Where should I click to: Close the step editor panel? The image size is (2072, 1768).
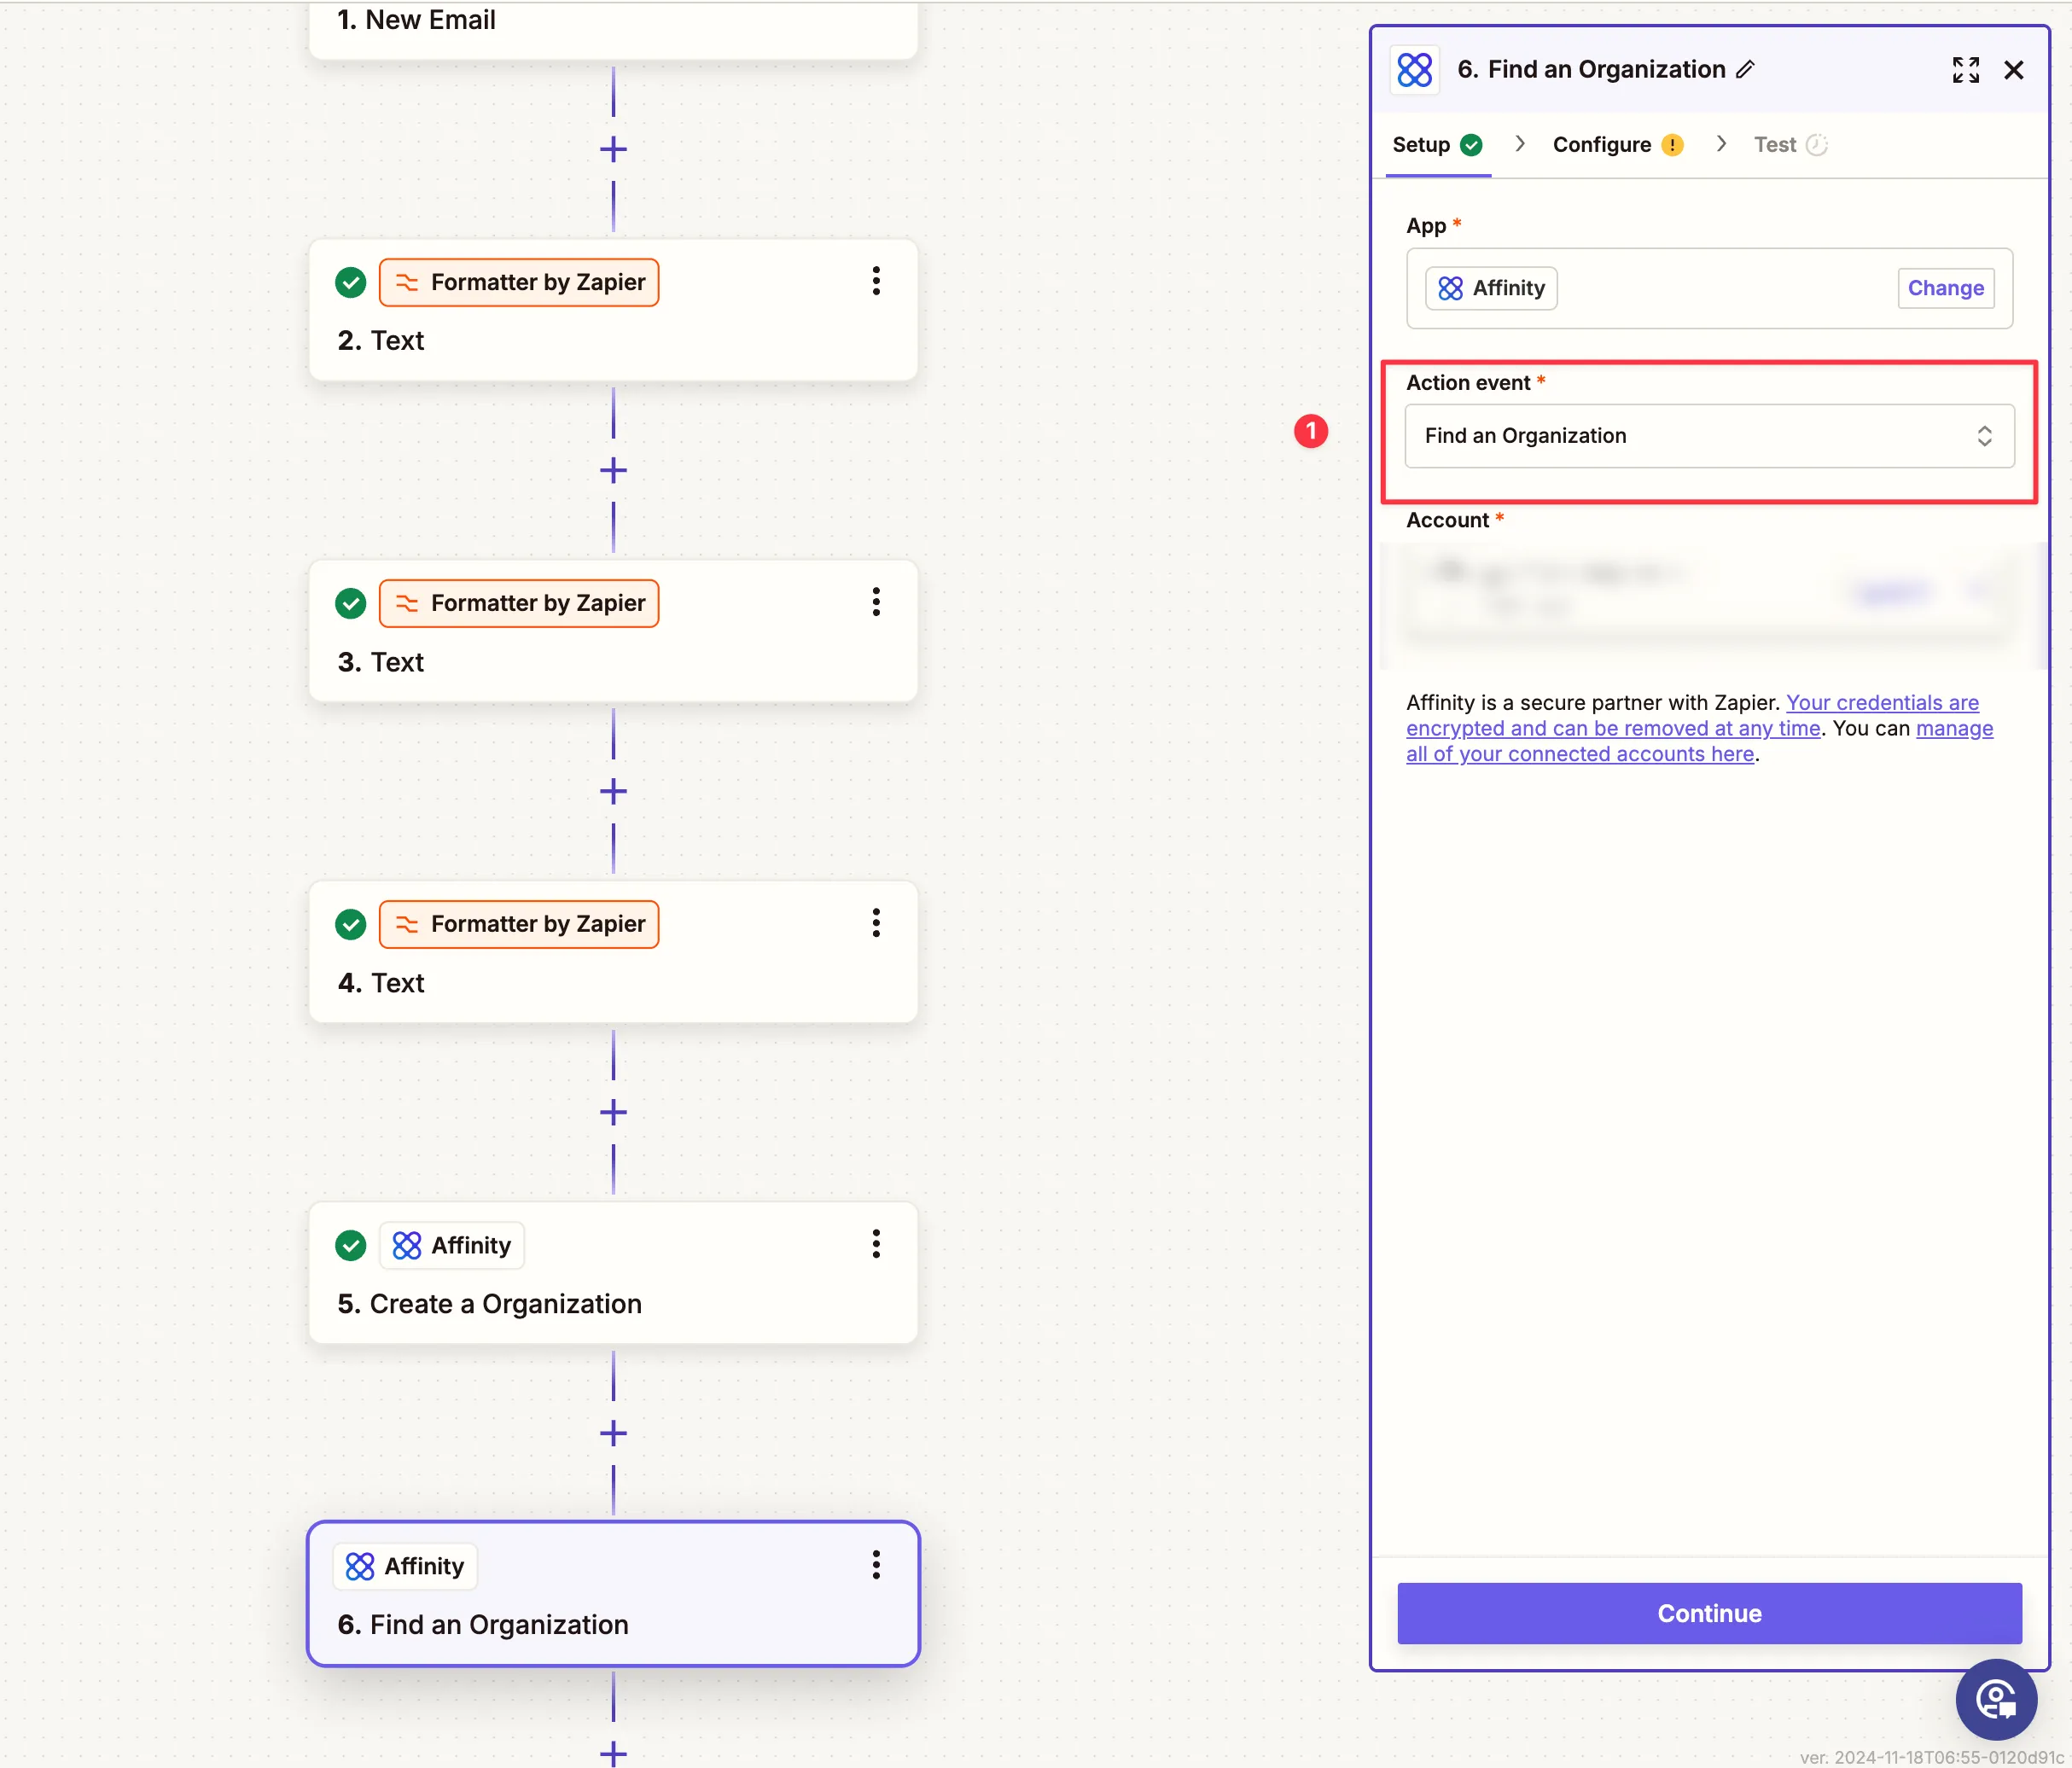tap(2014, 70)
